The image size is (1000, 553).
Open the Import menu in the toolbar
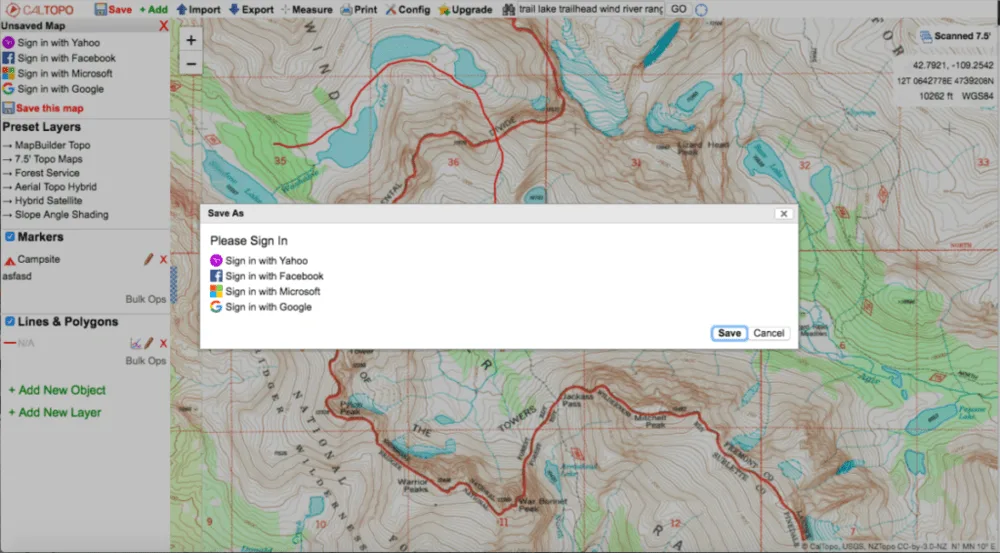pyautogui.click(x=198, y=9)
